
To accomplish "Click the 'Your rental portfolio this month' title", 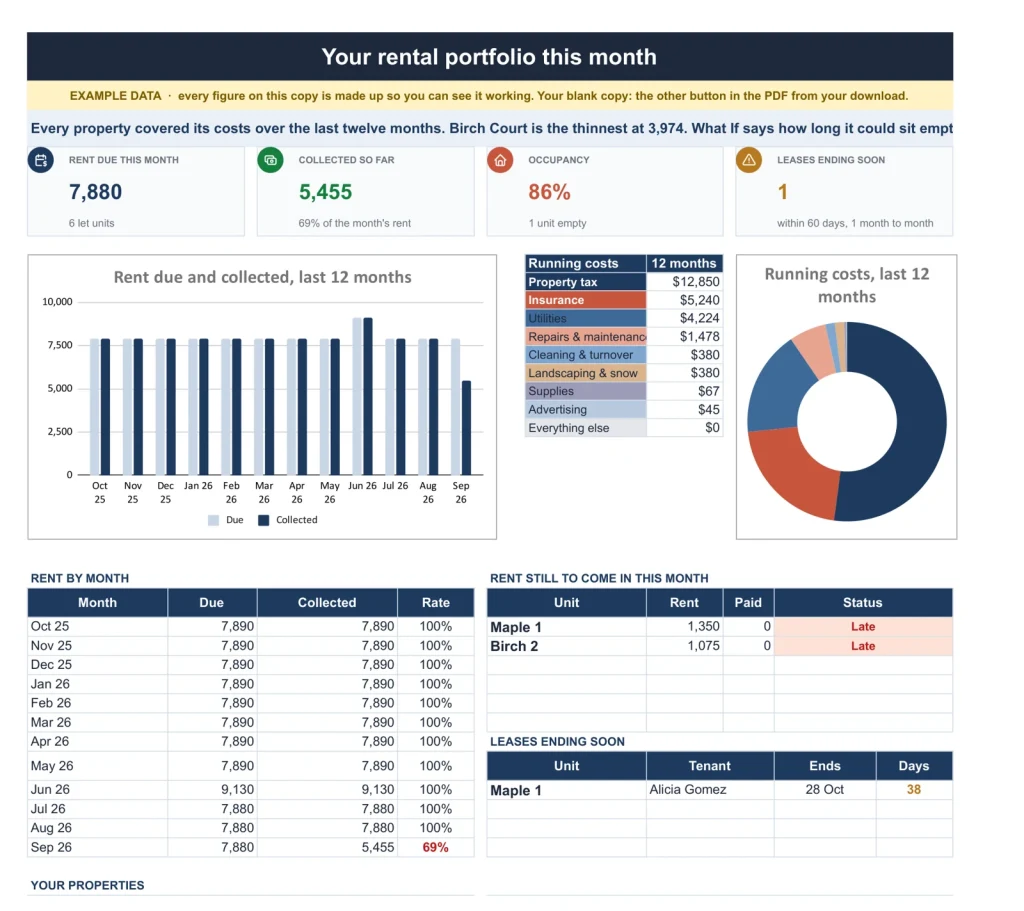I will click(489, 57).
